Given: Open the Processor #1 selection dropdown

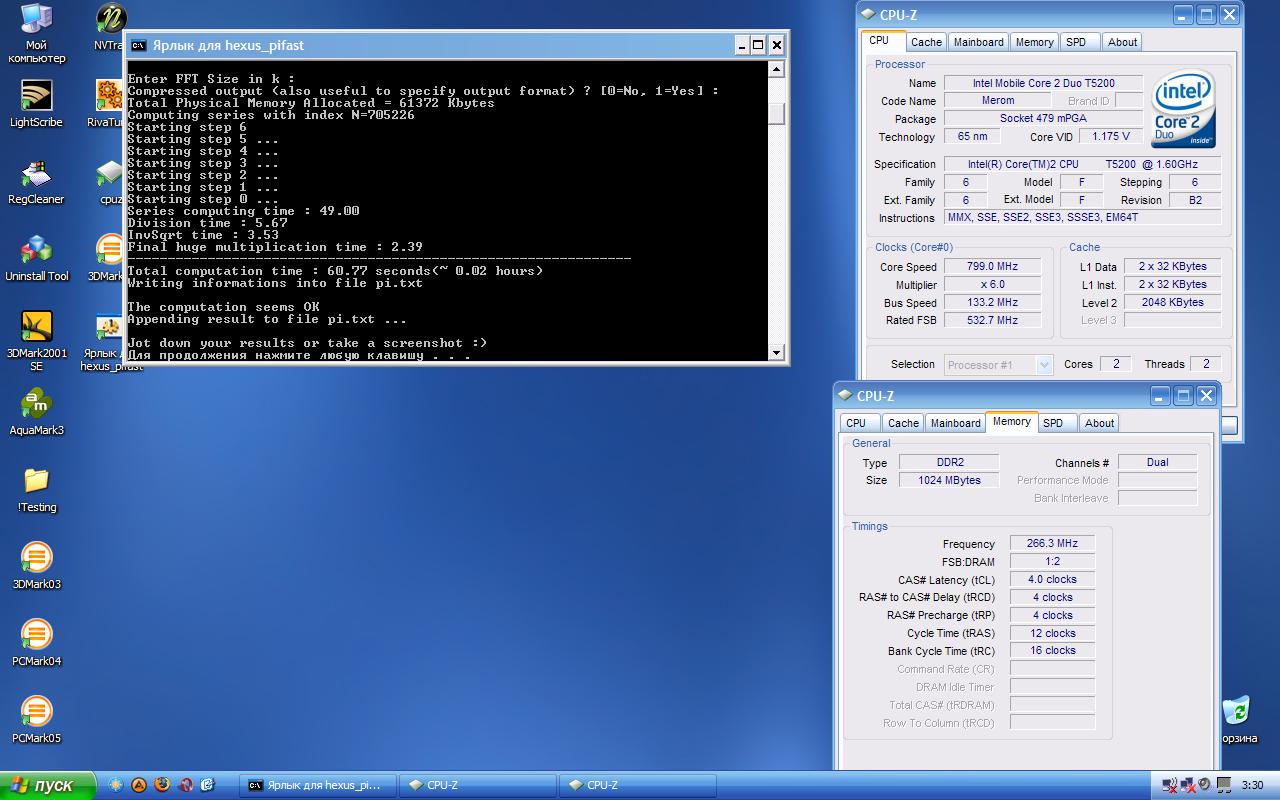Looking at the screenshot, I should coord(999,365).
